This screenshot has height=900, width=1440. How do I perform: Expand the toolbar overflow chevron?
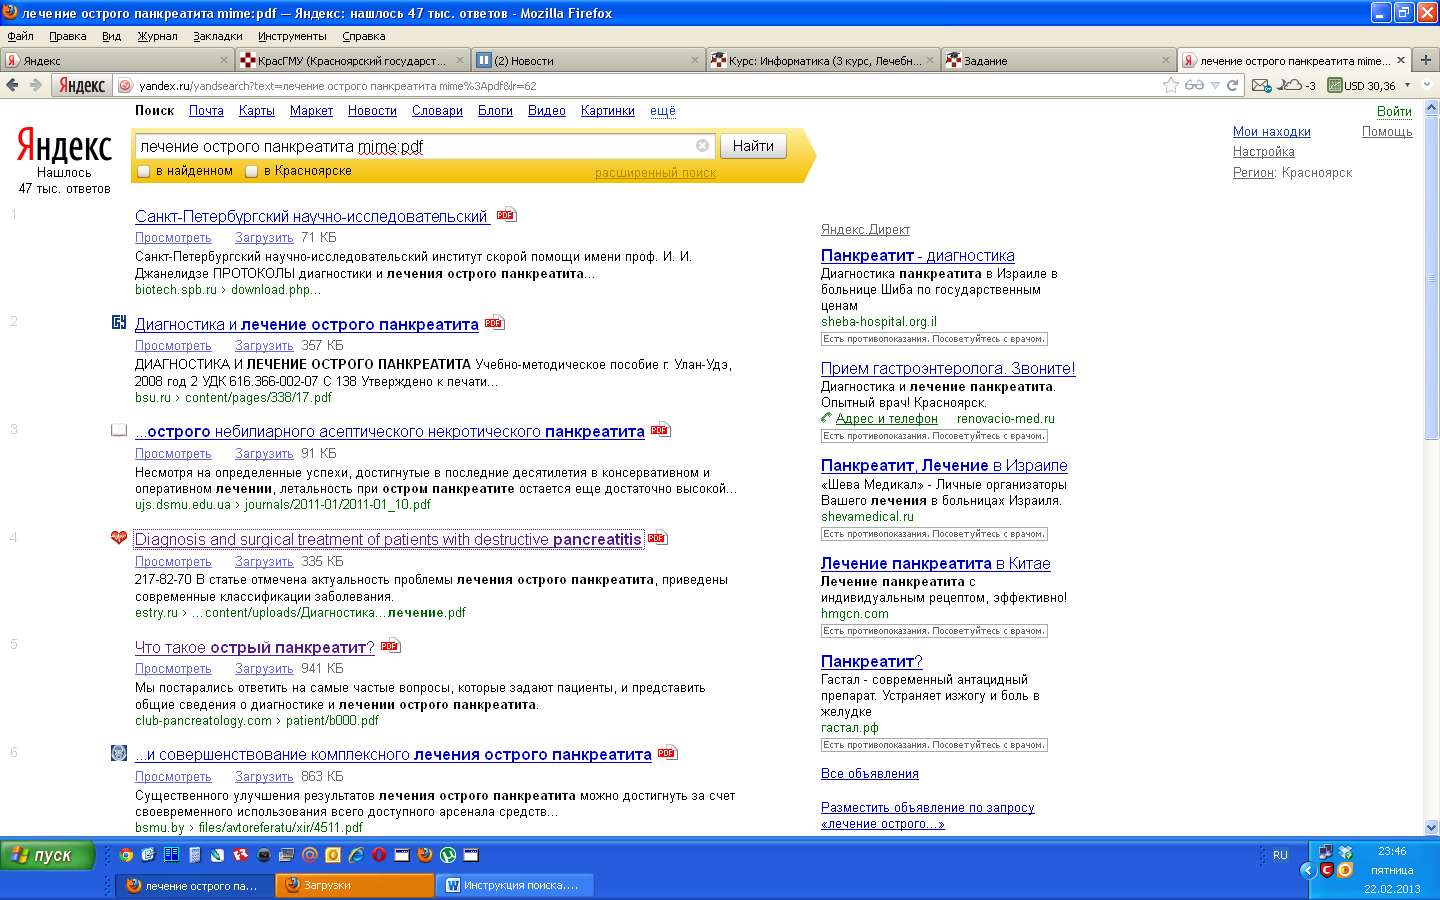(1428, 85)
